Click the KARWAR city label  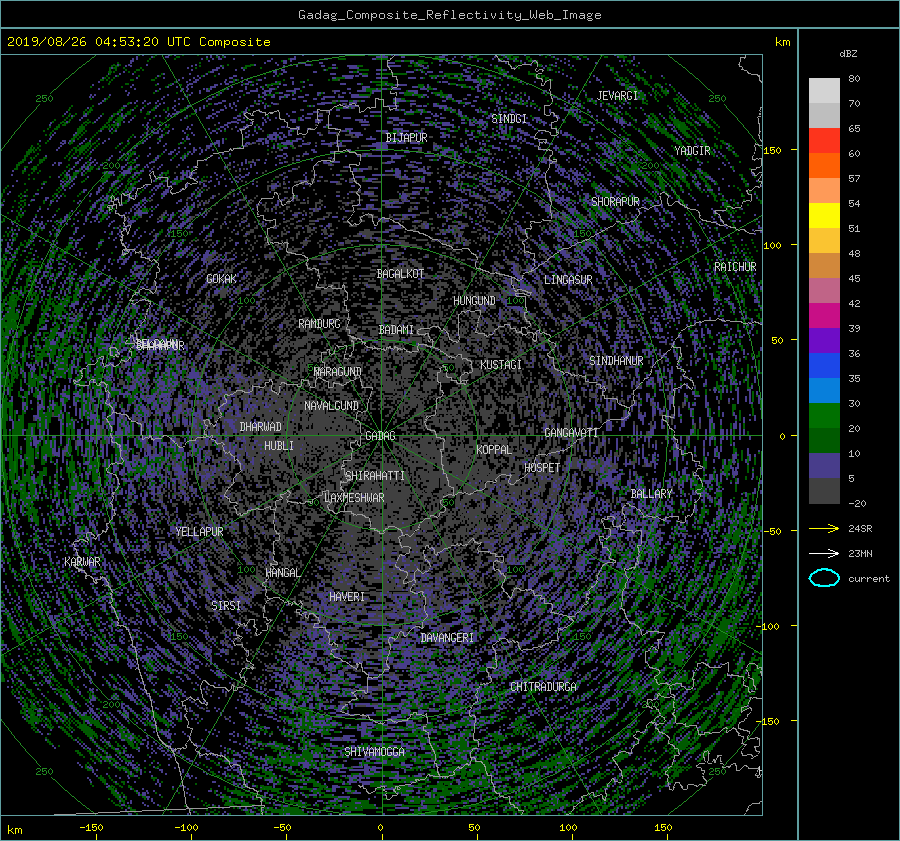82,562
